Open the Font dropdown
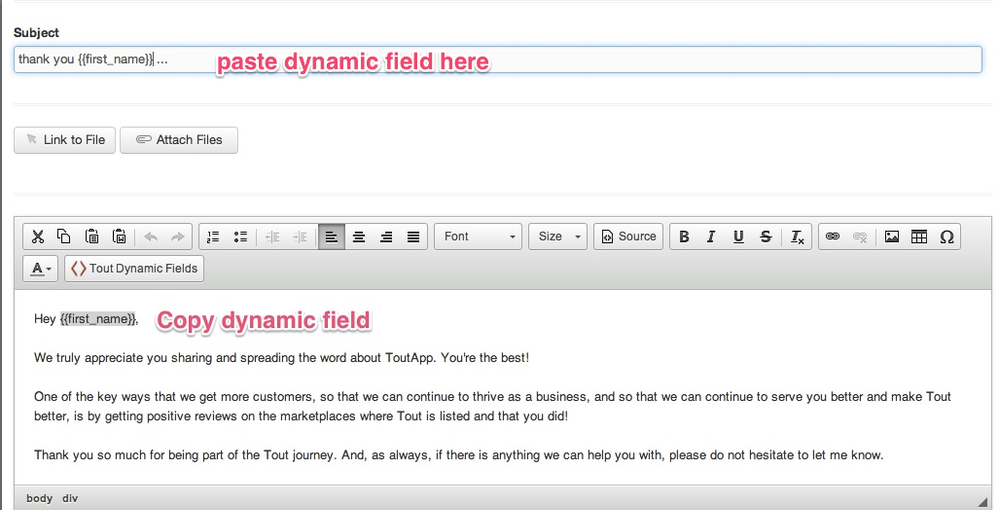Image resolution: width=999 pixels, height=510 pixels. (481, 237)
